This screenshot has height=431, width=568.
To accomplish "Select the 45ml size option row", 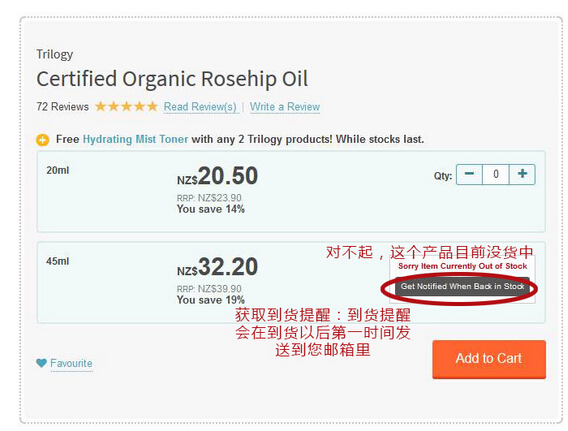I will 291,283.
